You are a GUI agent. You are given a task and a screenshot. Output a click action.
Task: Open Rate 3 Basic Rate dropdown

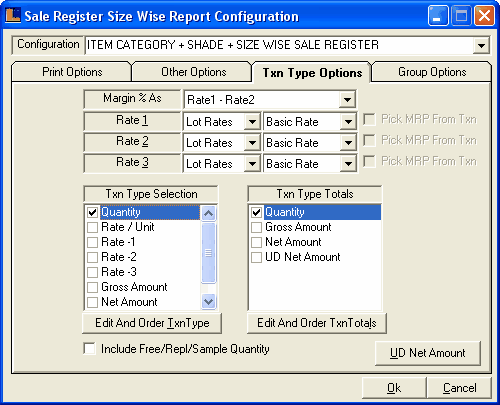348,164
